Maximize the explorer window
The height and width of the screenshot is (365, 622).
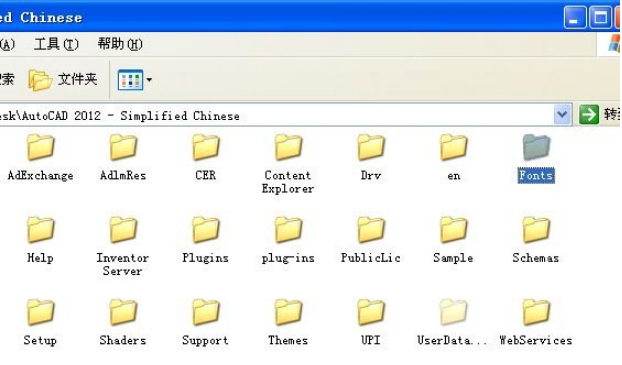(600, 17)
